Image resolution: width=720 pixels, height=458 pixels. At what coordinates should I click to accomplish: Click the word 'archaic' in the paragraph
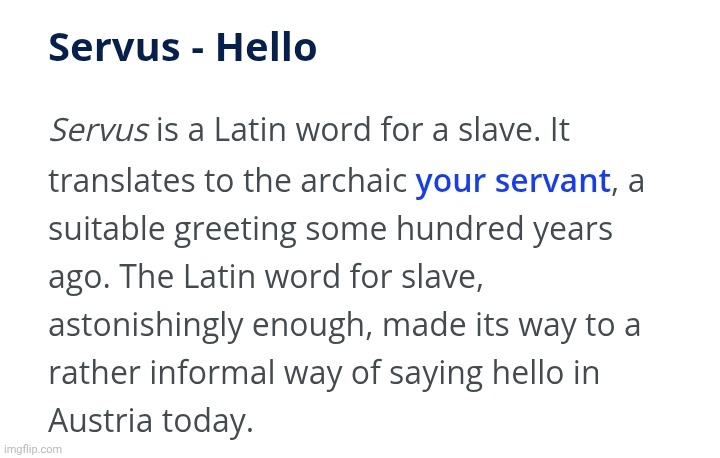[x=359, y=181]
